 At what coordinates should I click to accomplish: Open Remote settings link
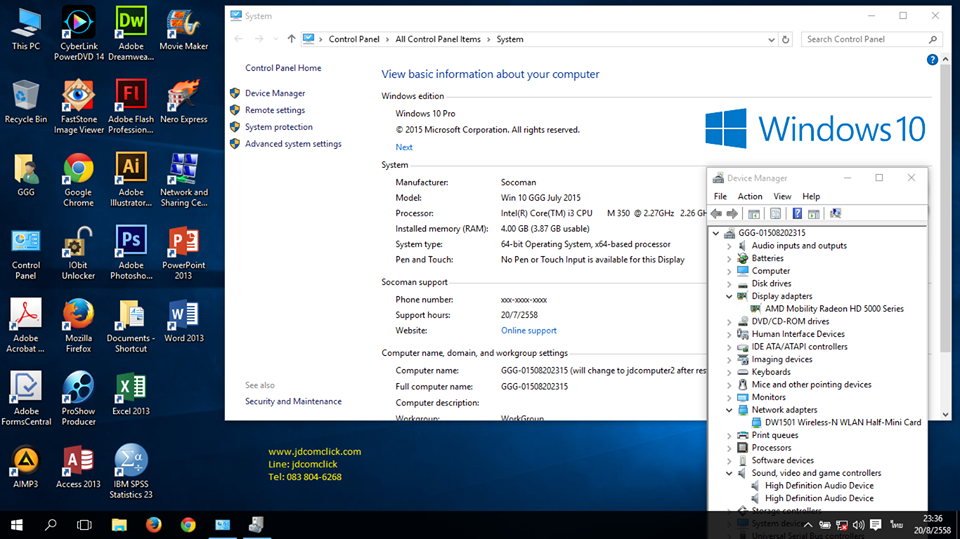pyautogui.click(x=275, y=110)
